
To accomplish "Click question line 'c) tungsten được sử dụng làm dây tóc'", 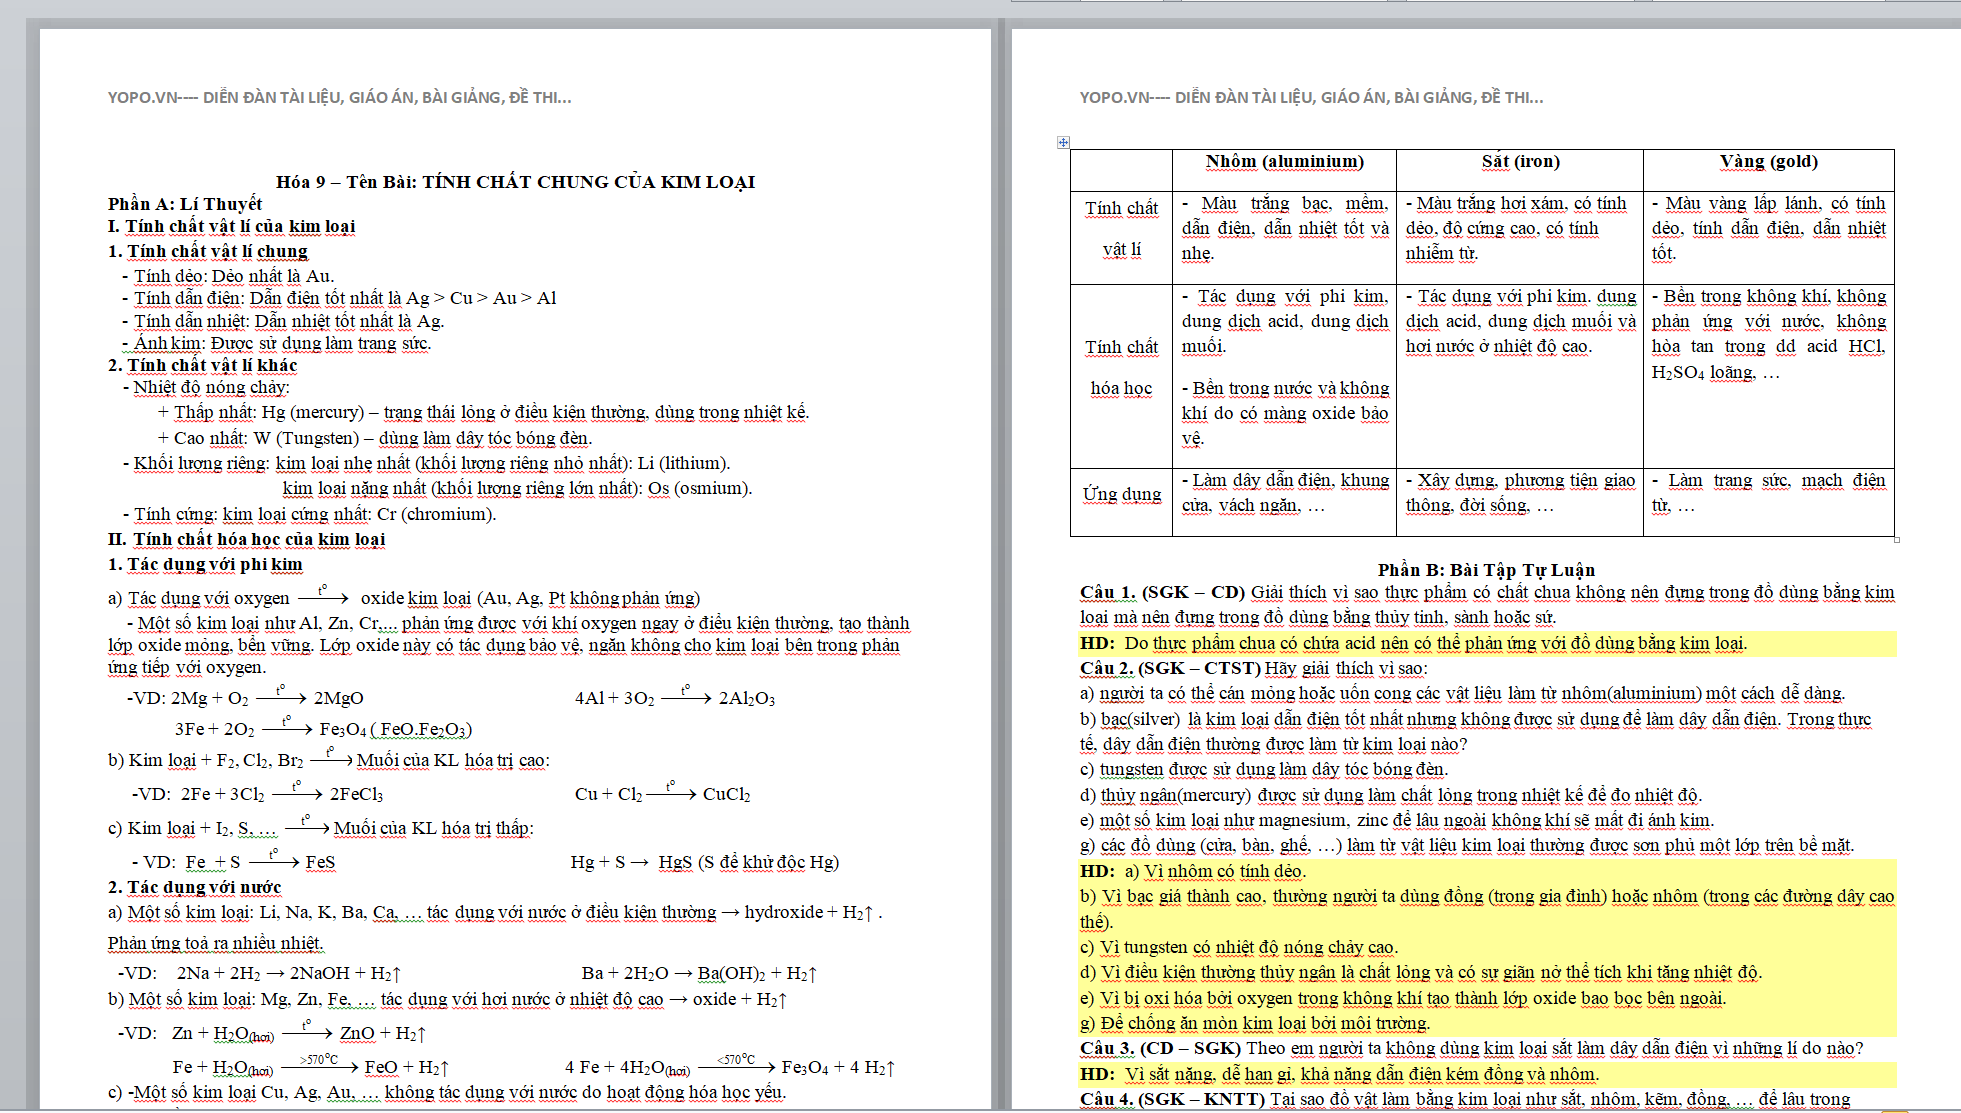I will (1264, 770).
